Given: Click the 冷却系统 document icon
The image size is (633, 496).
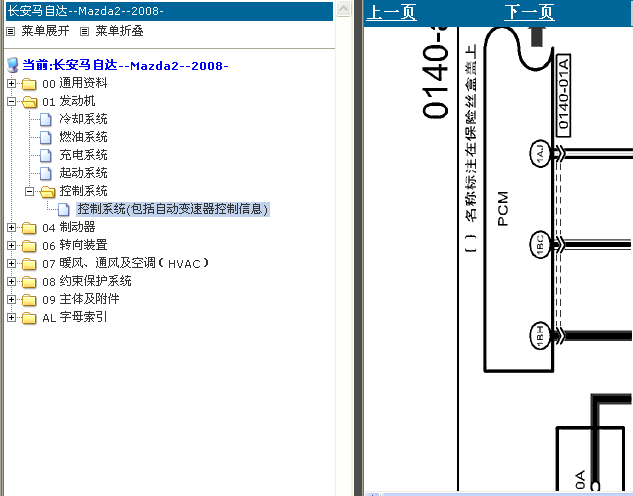Looking at the screenshot, I should (46, 119).
